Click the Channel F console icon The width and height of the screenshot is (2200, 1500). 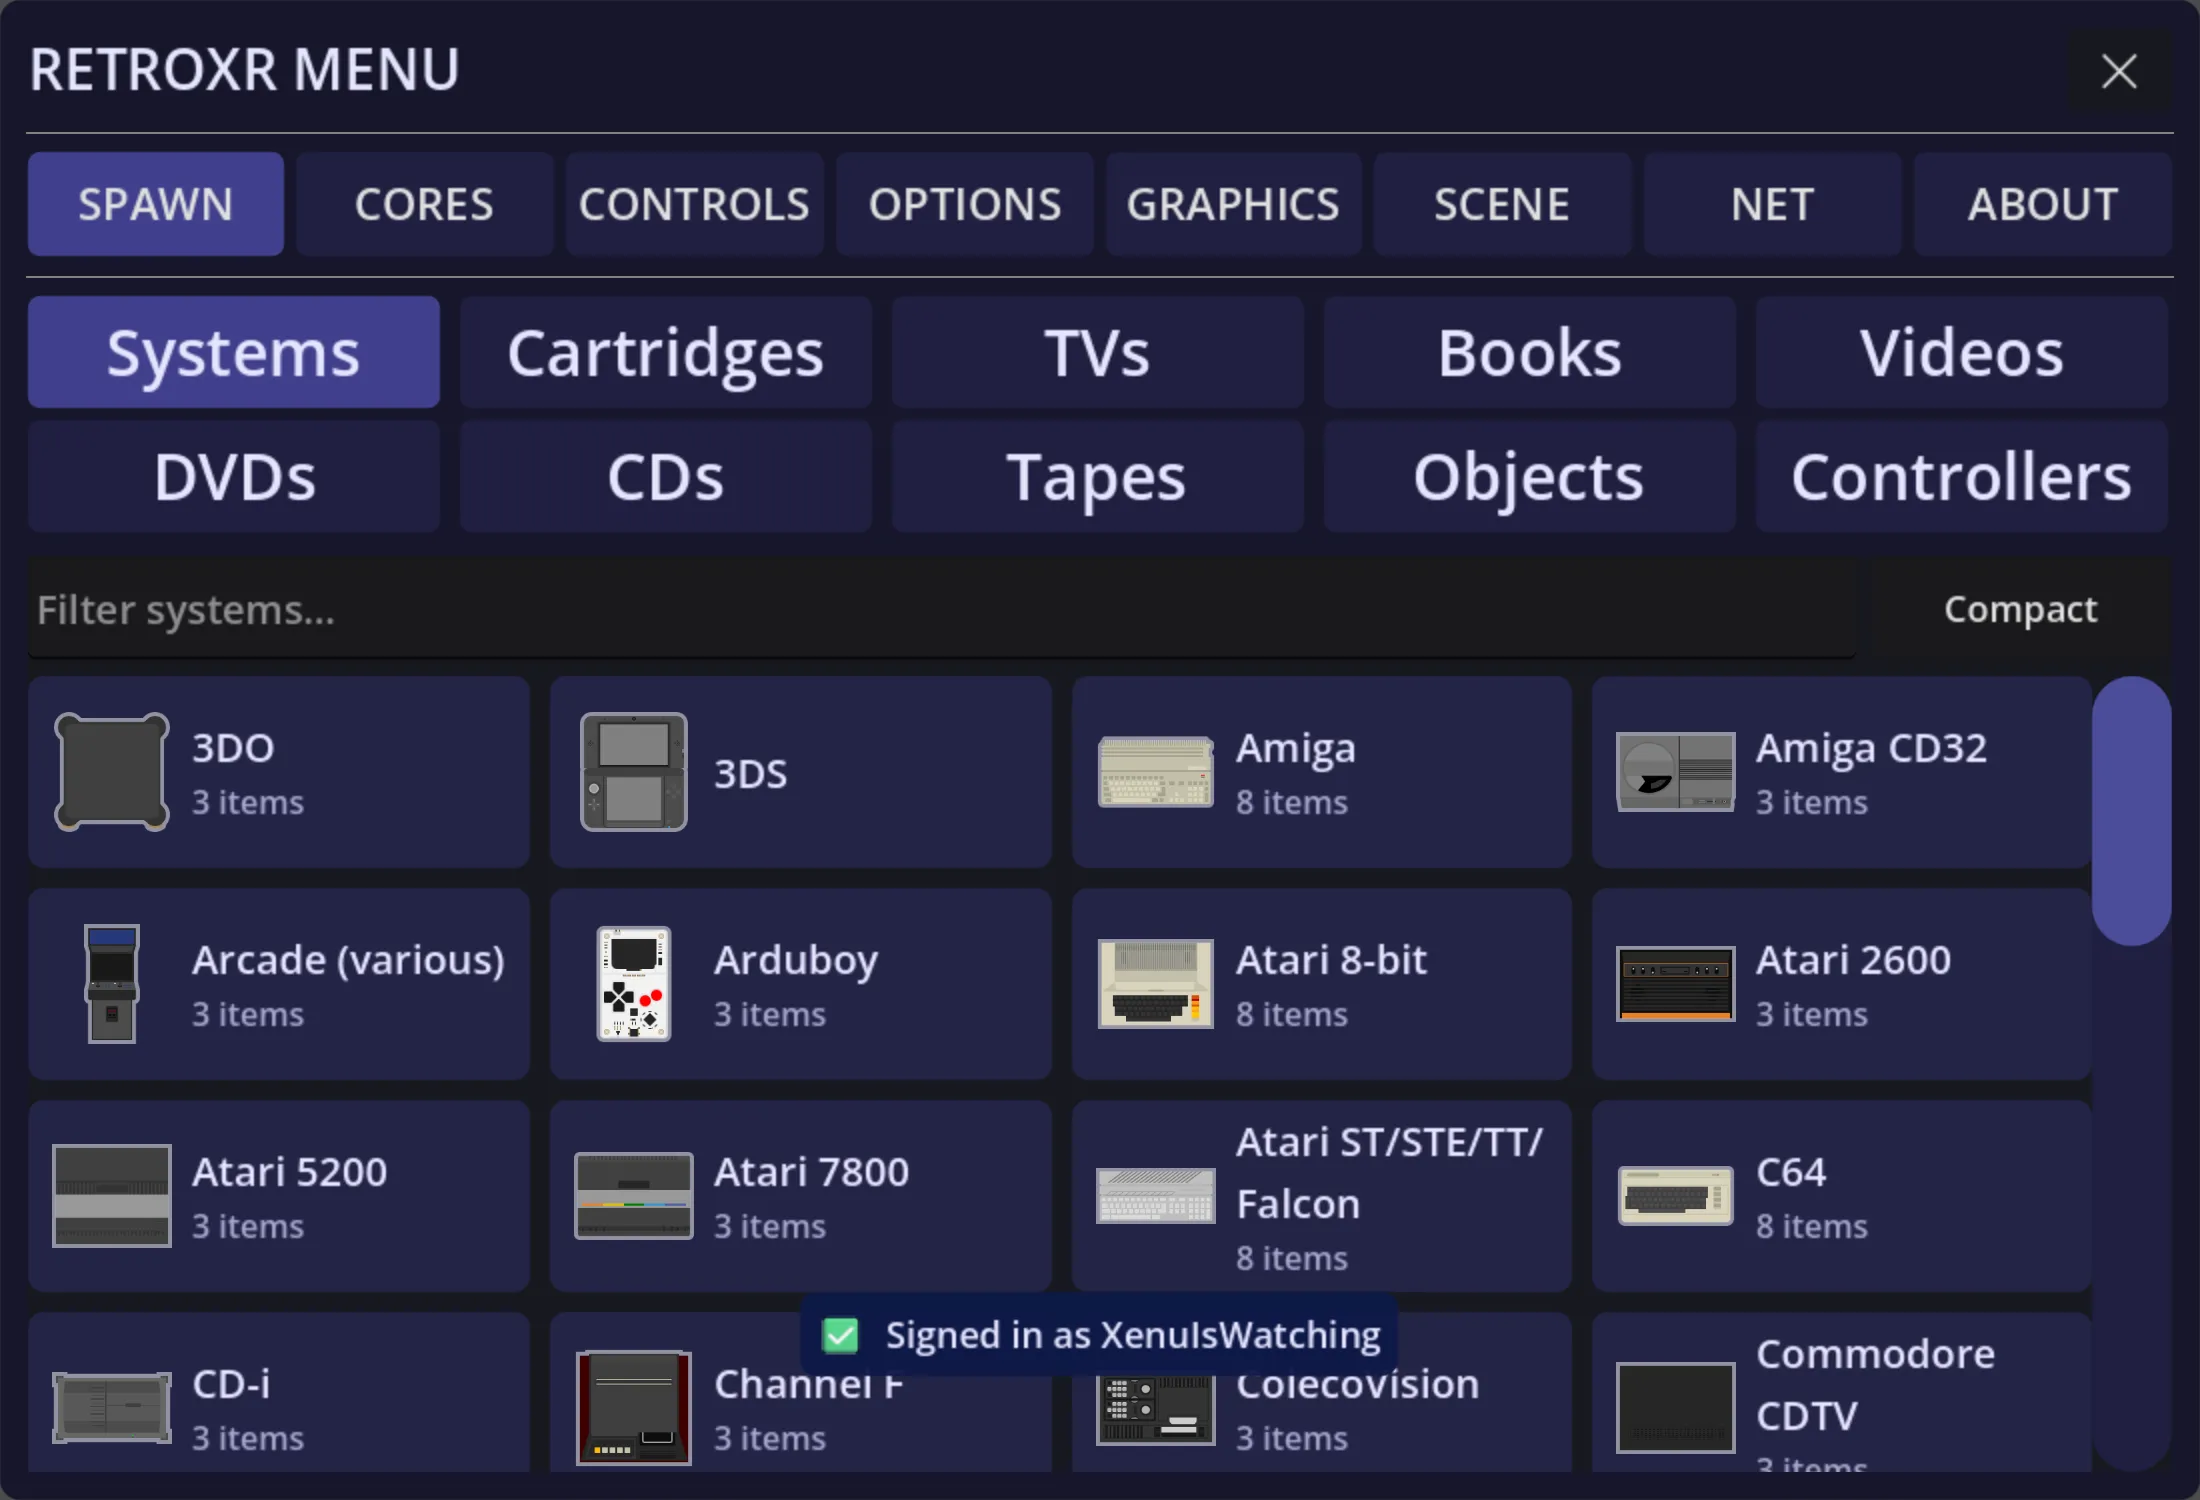[633, 1408]
